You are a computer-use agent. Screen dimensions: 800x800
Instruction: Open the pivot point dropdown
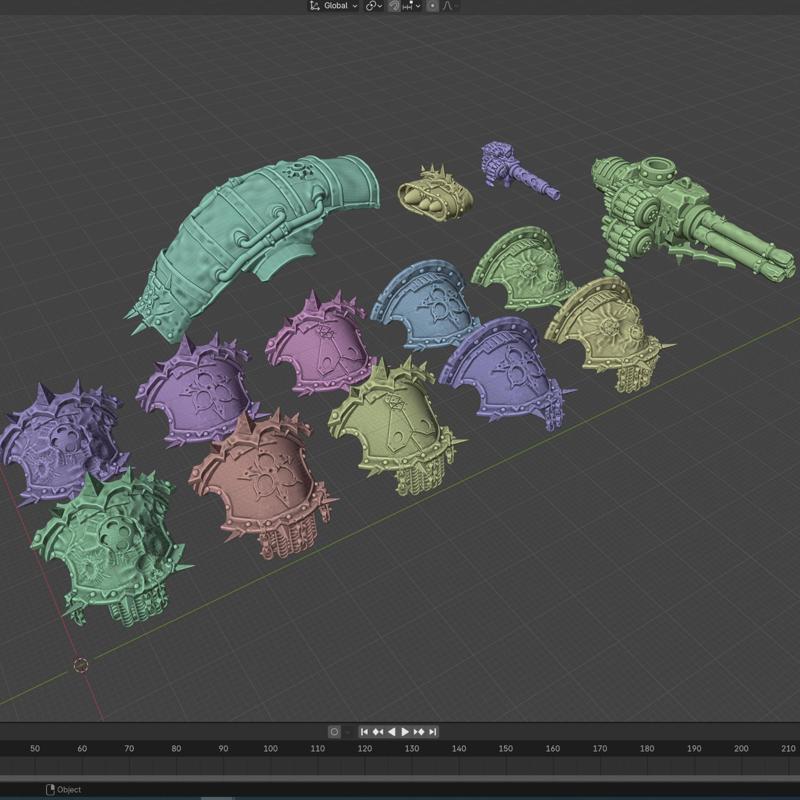click(x=374, y=6)
